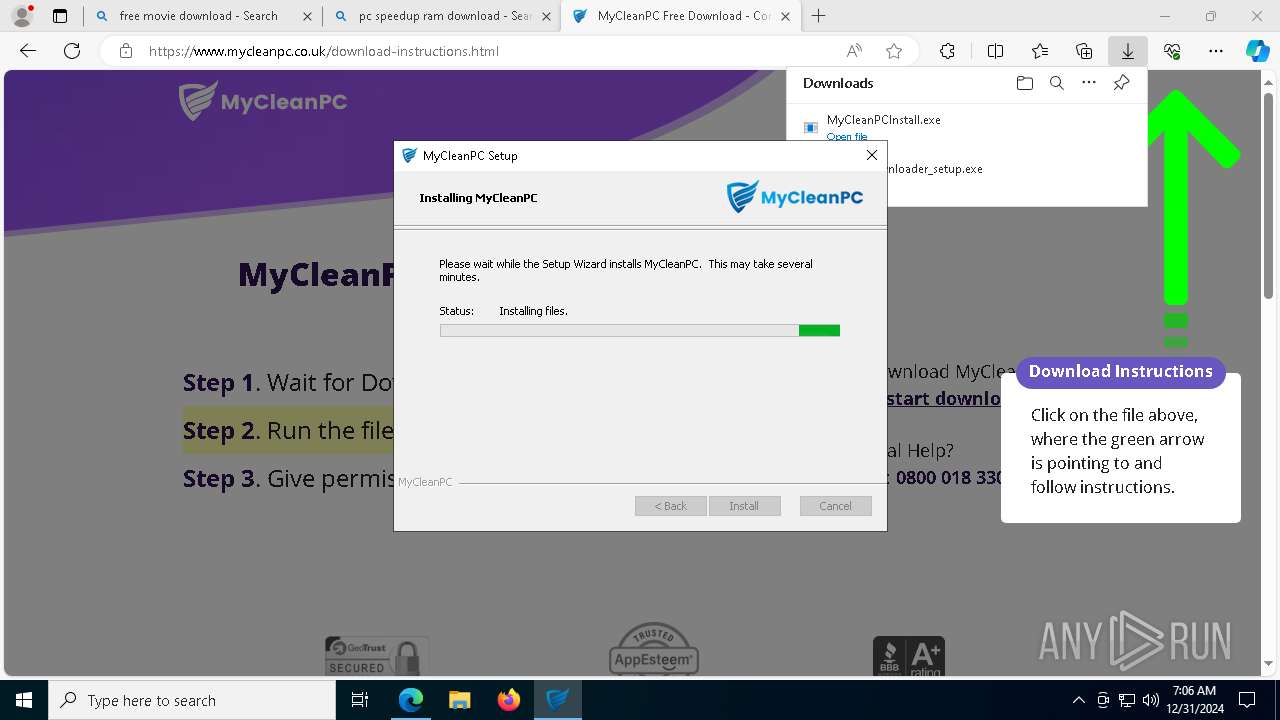Select the MyCleanPC Free Download tab
Screen dimensions: 1280x720
(683, 16)
